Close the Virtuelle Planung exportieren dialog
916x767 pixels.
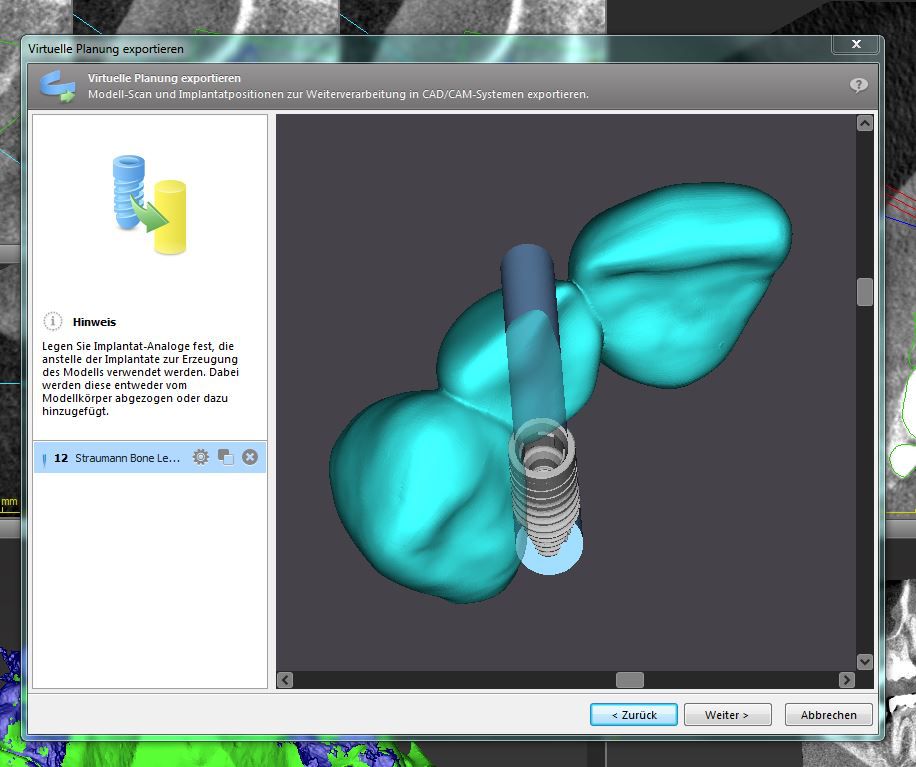[856, 44]
